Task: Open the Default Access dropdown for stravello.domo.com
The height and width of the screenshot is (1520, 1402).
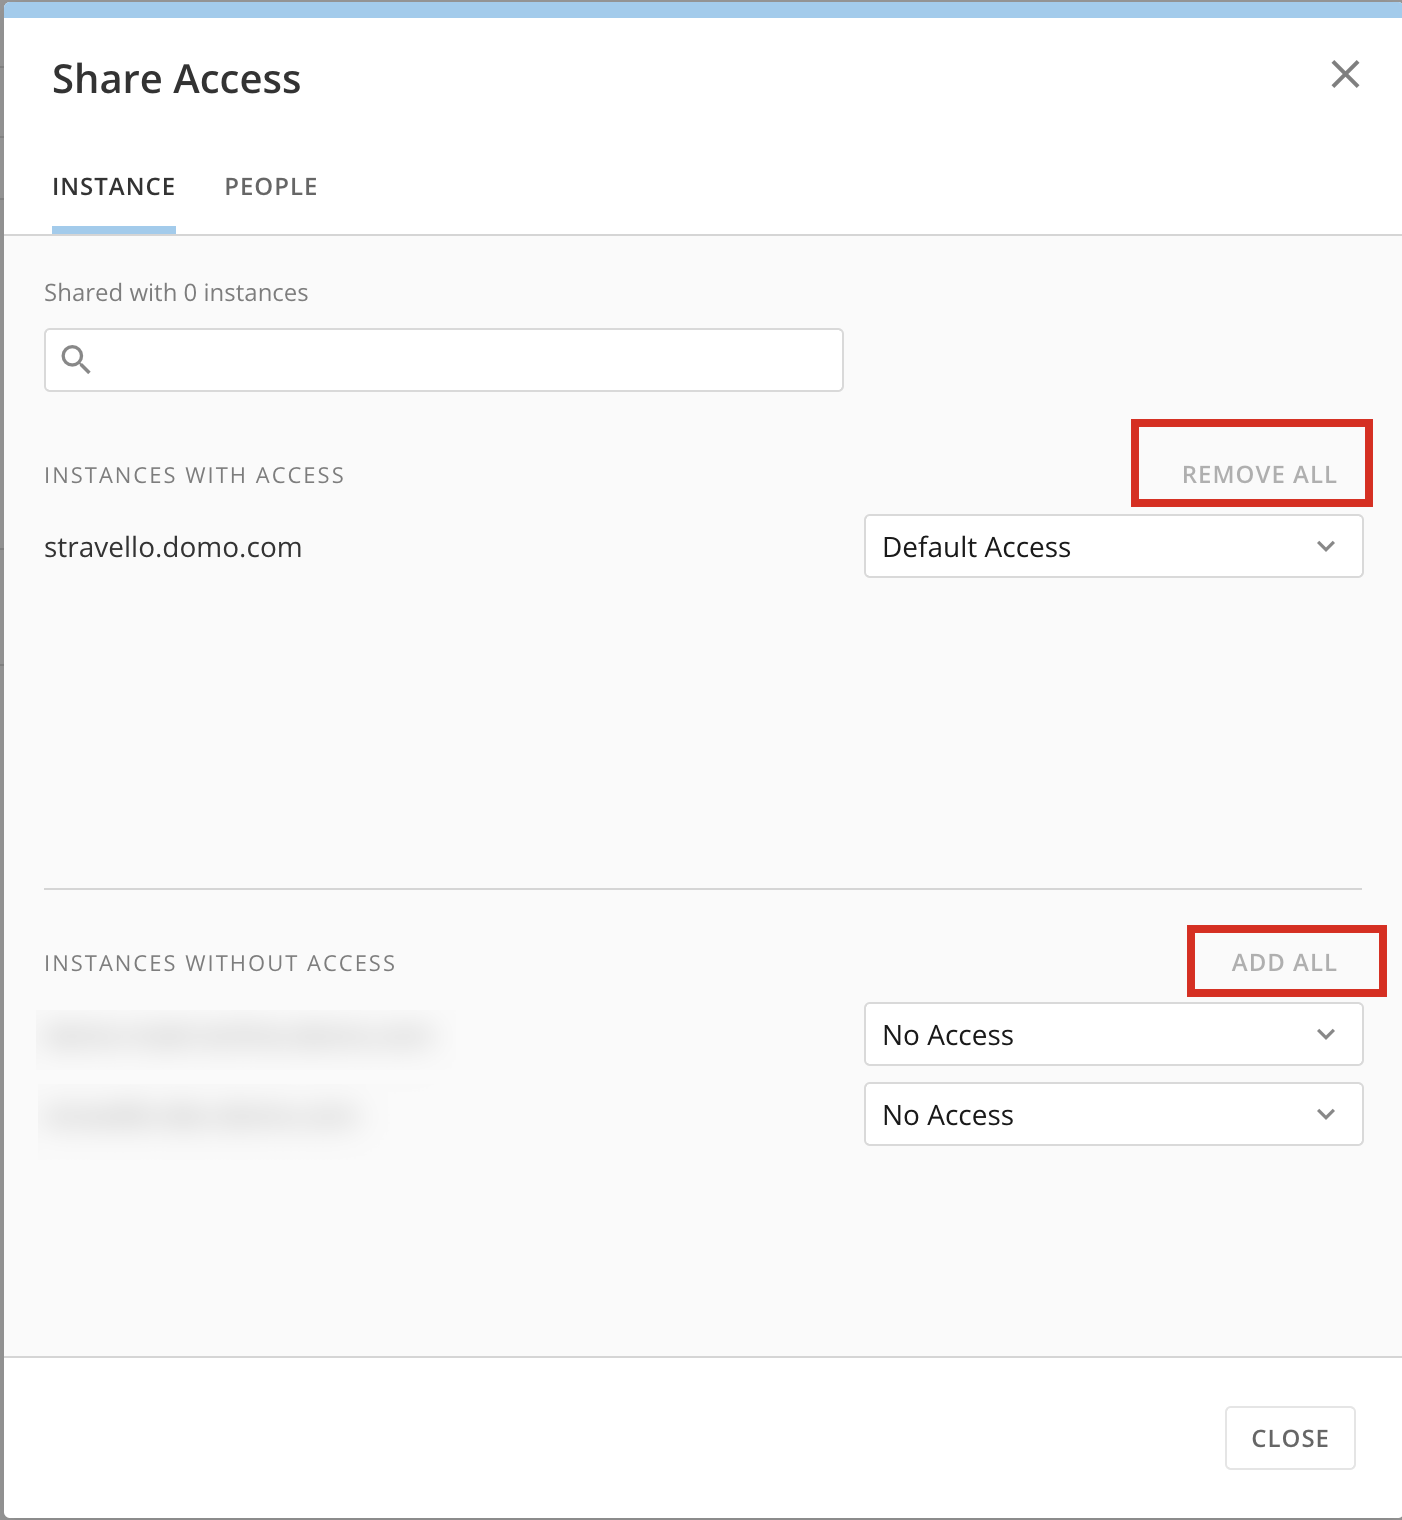Action: tap(1113, 546)
